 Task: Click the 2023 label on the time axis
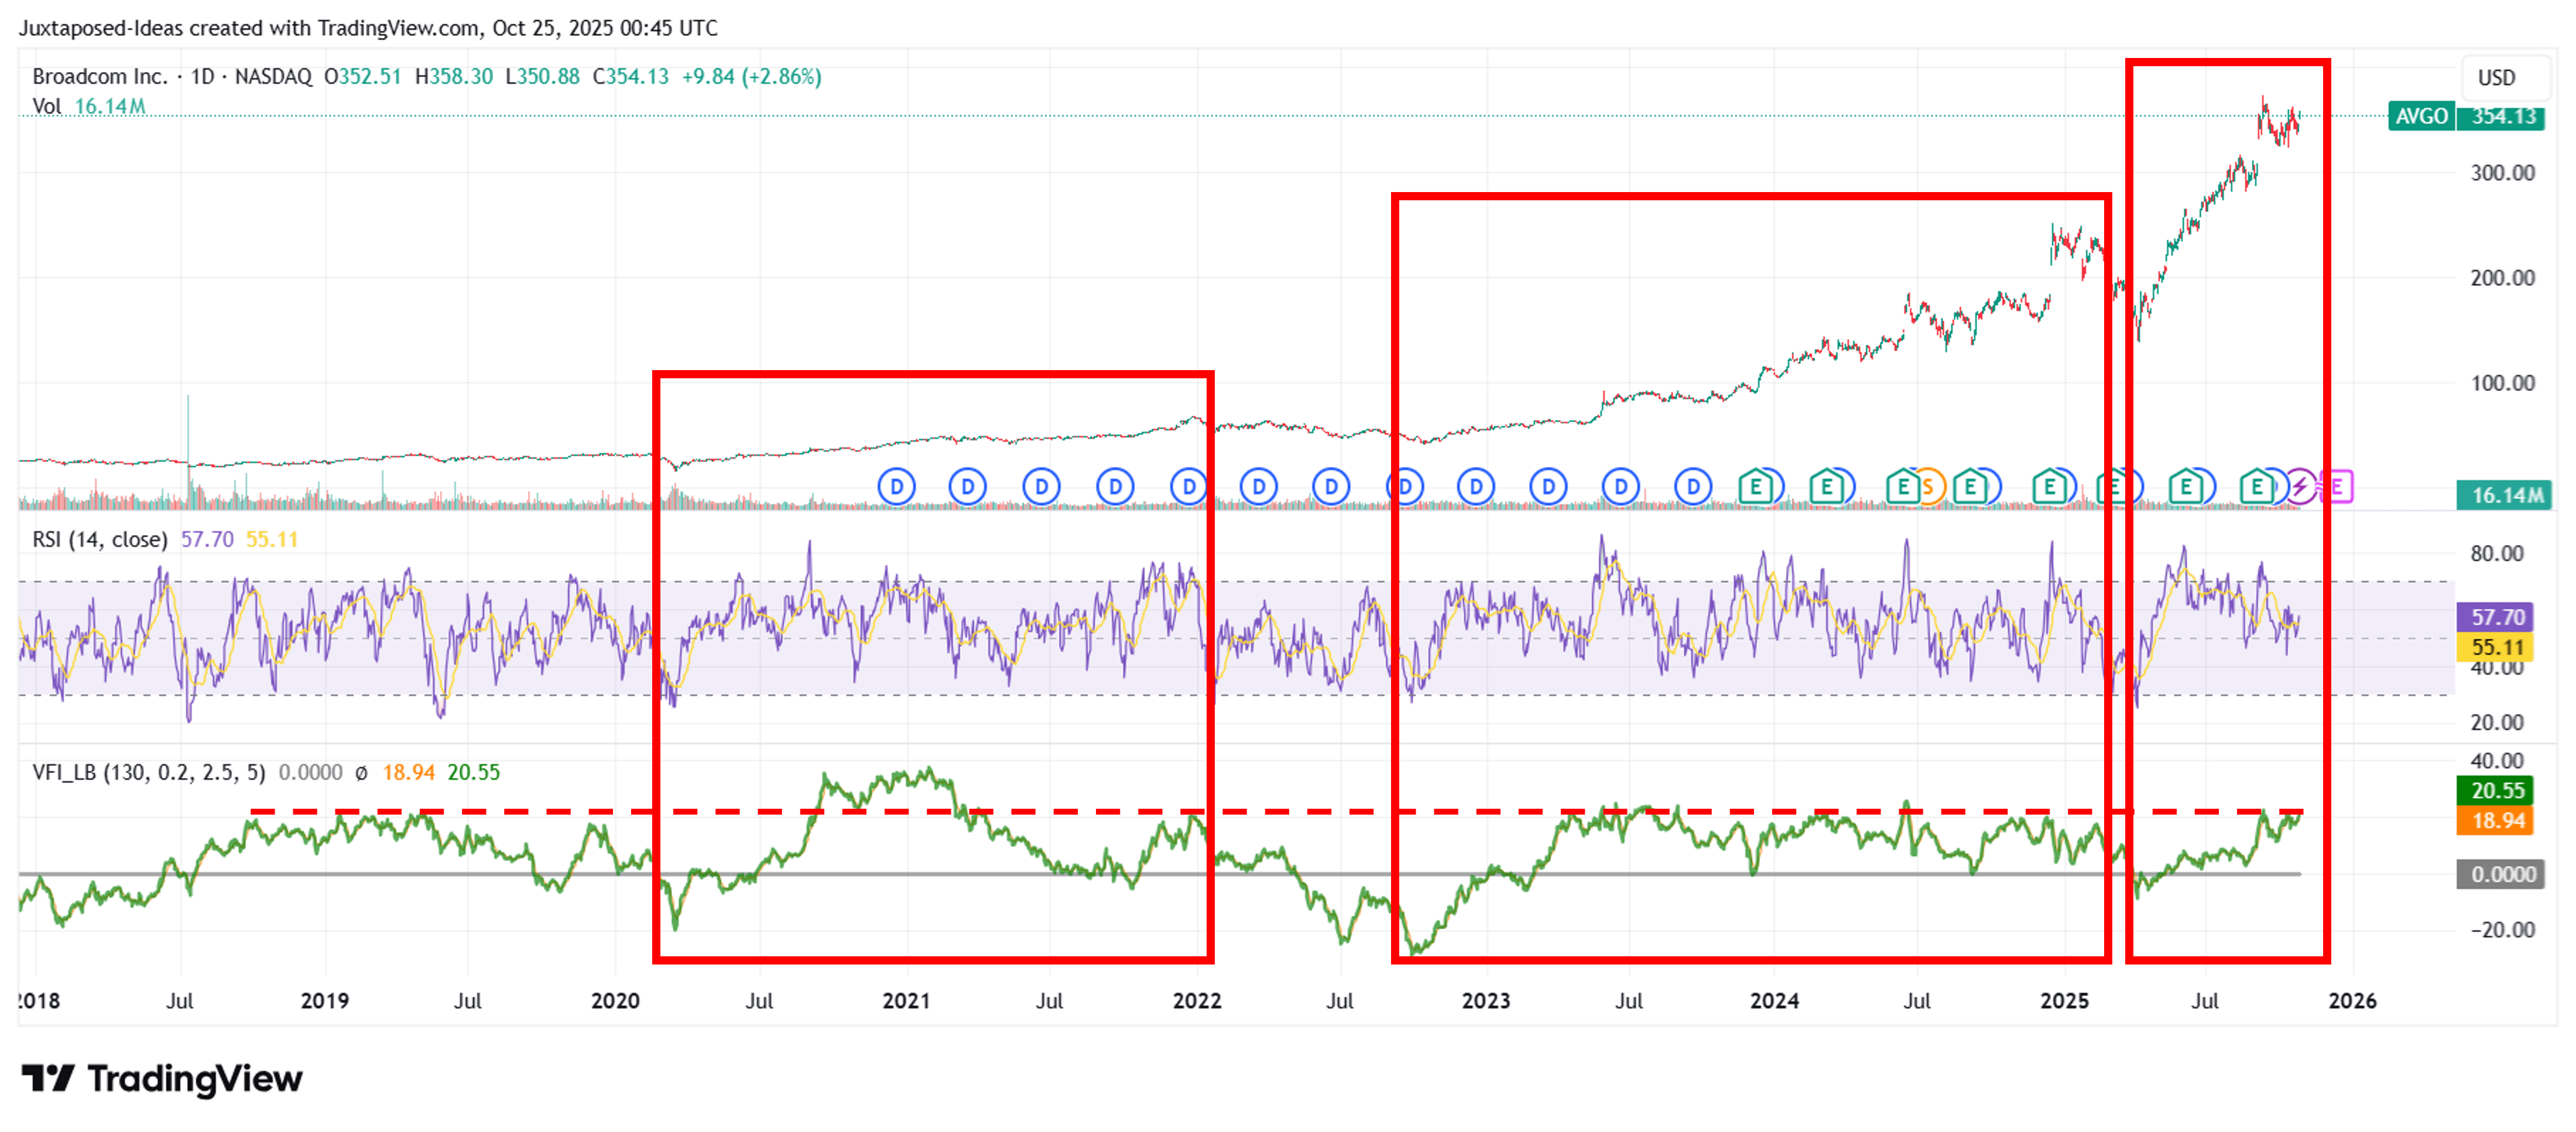[1485, 1000]
